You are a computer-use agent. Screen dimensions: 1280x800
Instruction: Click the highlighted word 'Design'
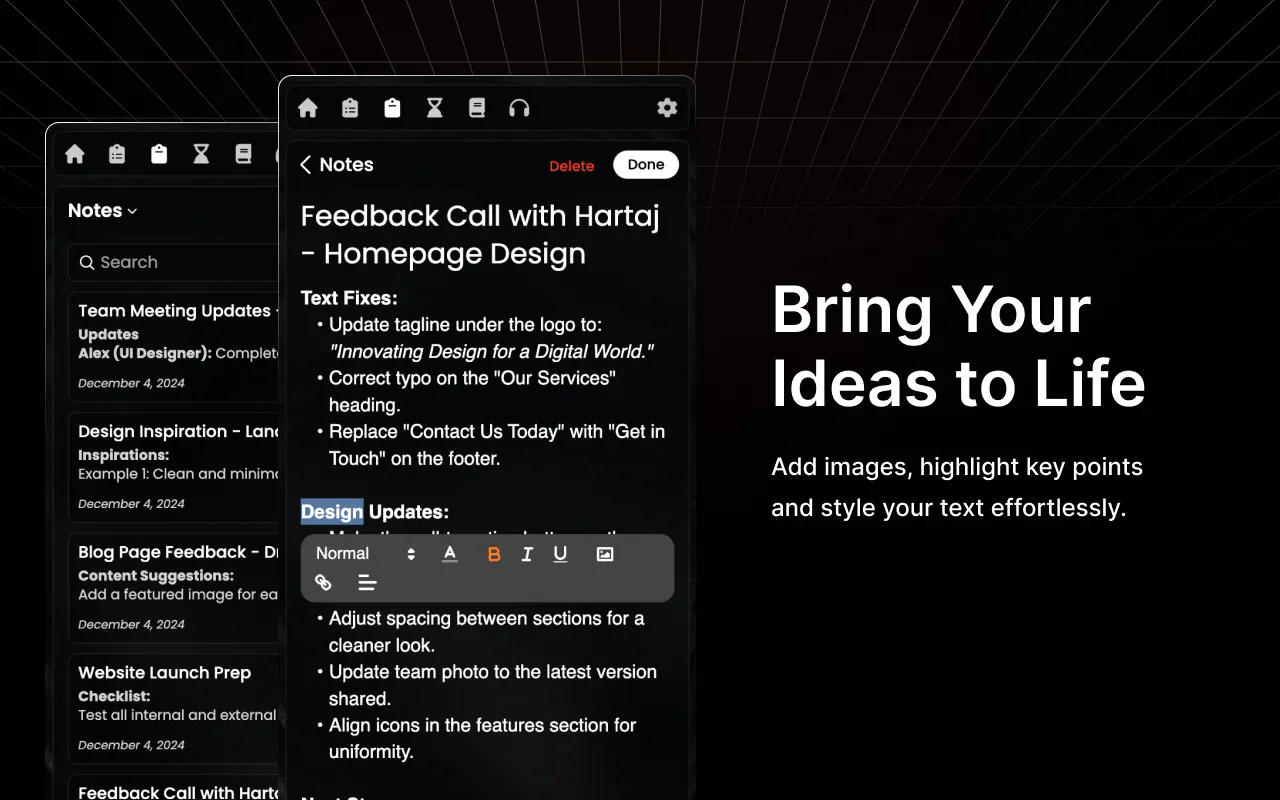click(x=332, y=512)
